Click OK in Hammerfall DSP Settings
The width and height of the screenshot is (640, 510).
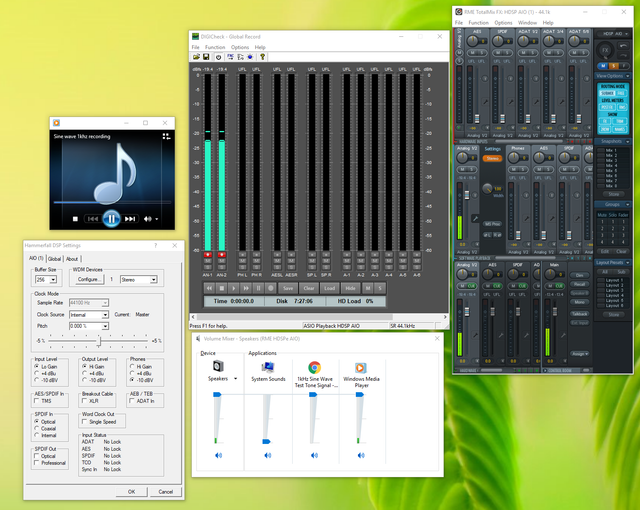tap(131, 492)
